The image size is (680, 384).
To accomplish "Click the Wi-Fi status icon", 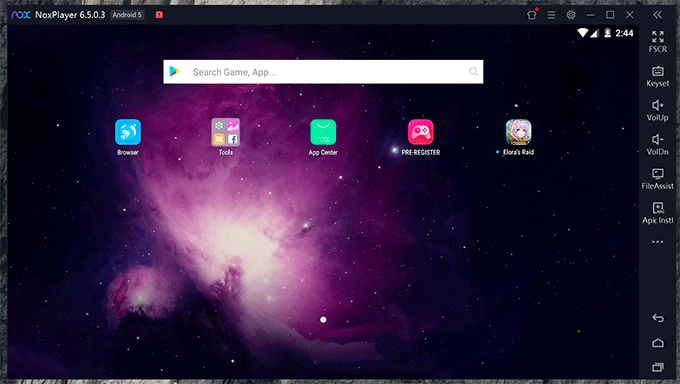I will pyautogui.click(x=583, y=33).
